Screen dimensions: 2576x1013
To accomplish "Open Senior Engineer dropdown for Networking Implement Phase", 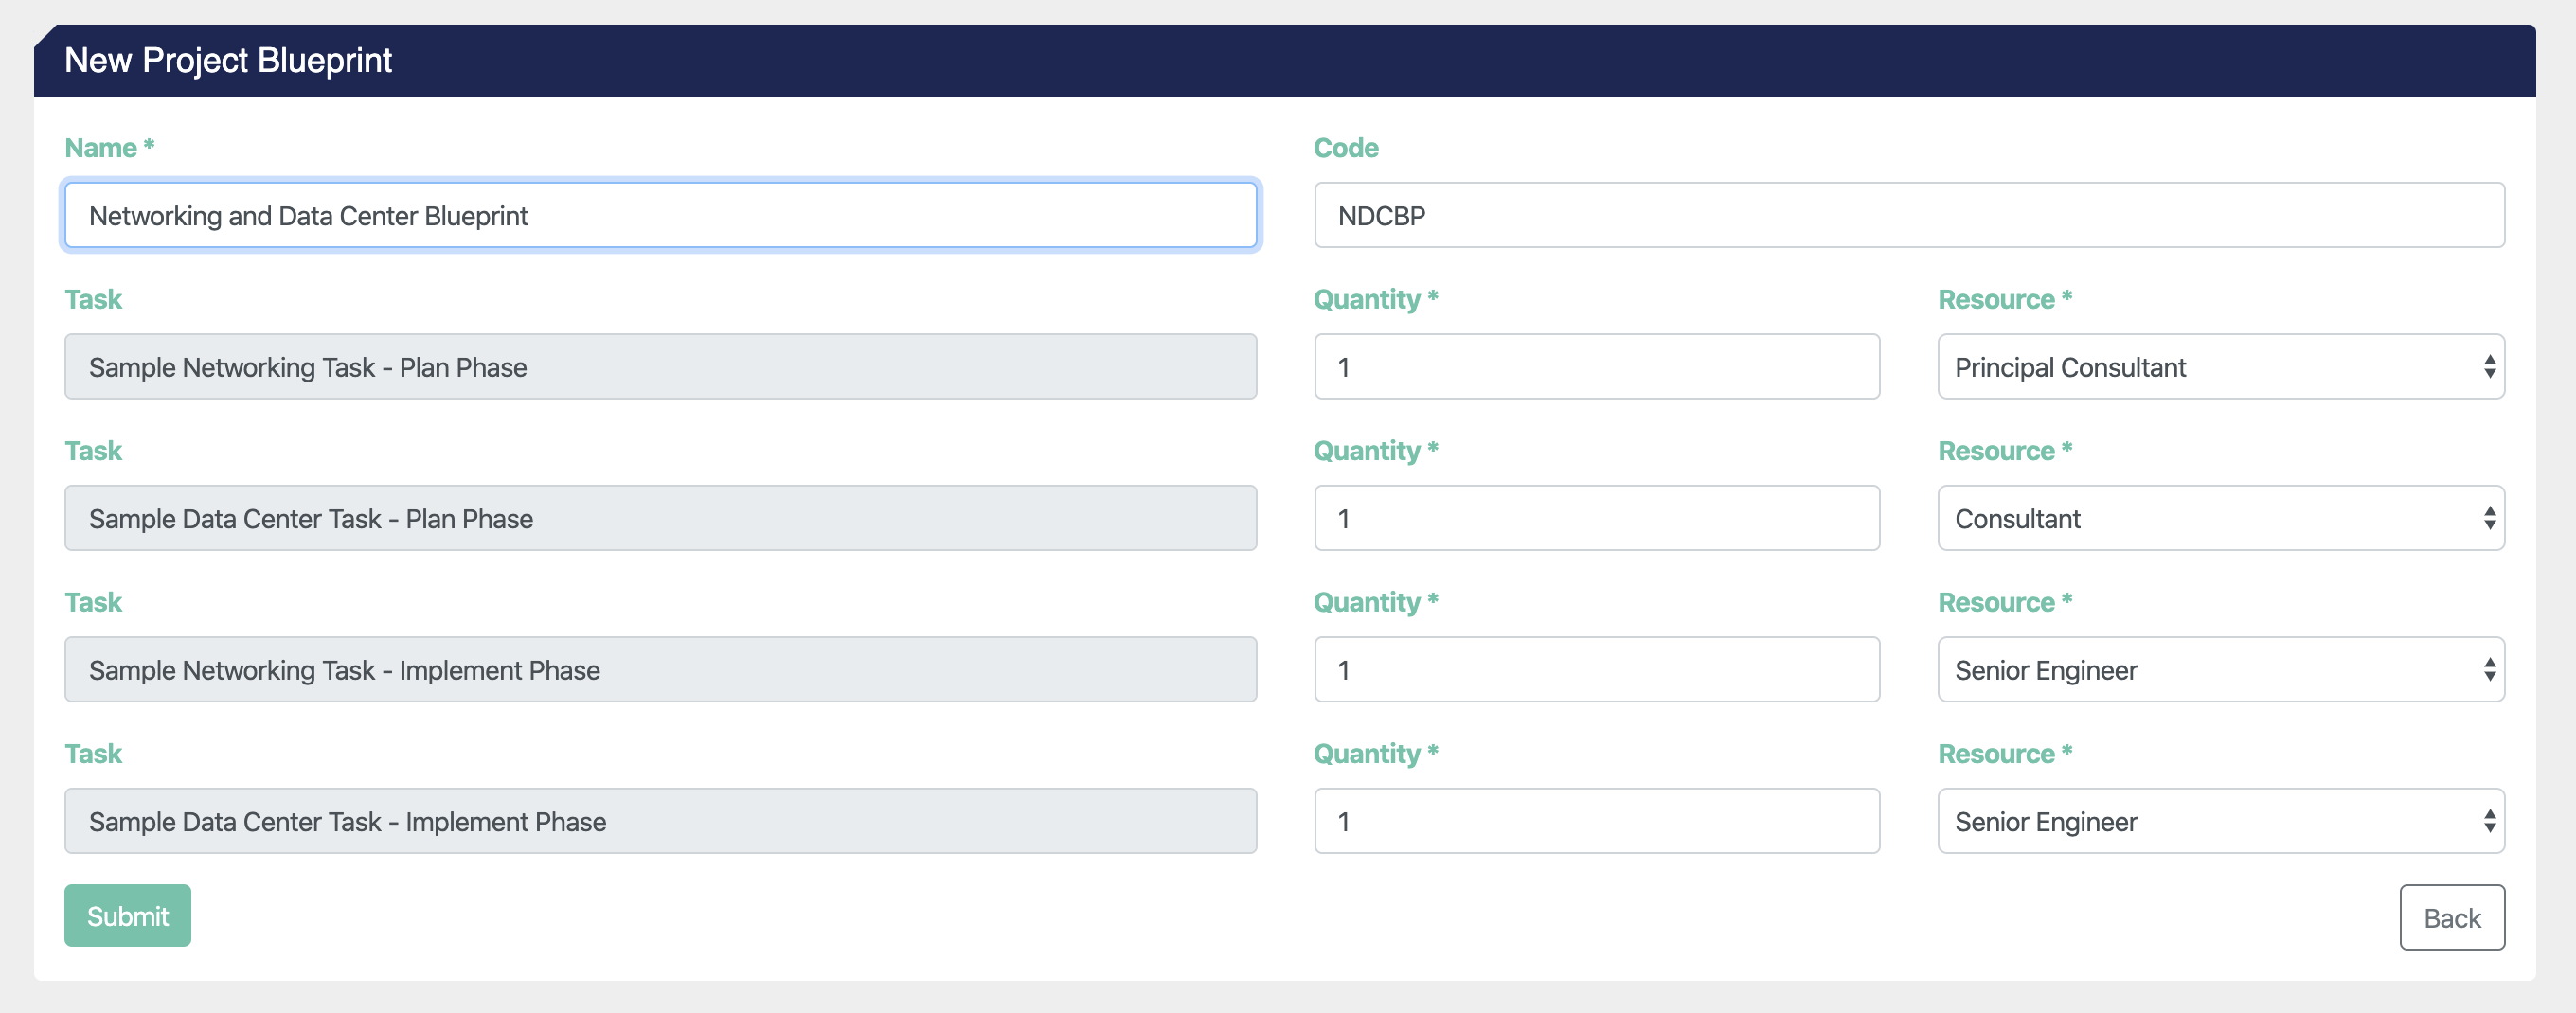I will click(x=2221, y=670).
